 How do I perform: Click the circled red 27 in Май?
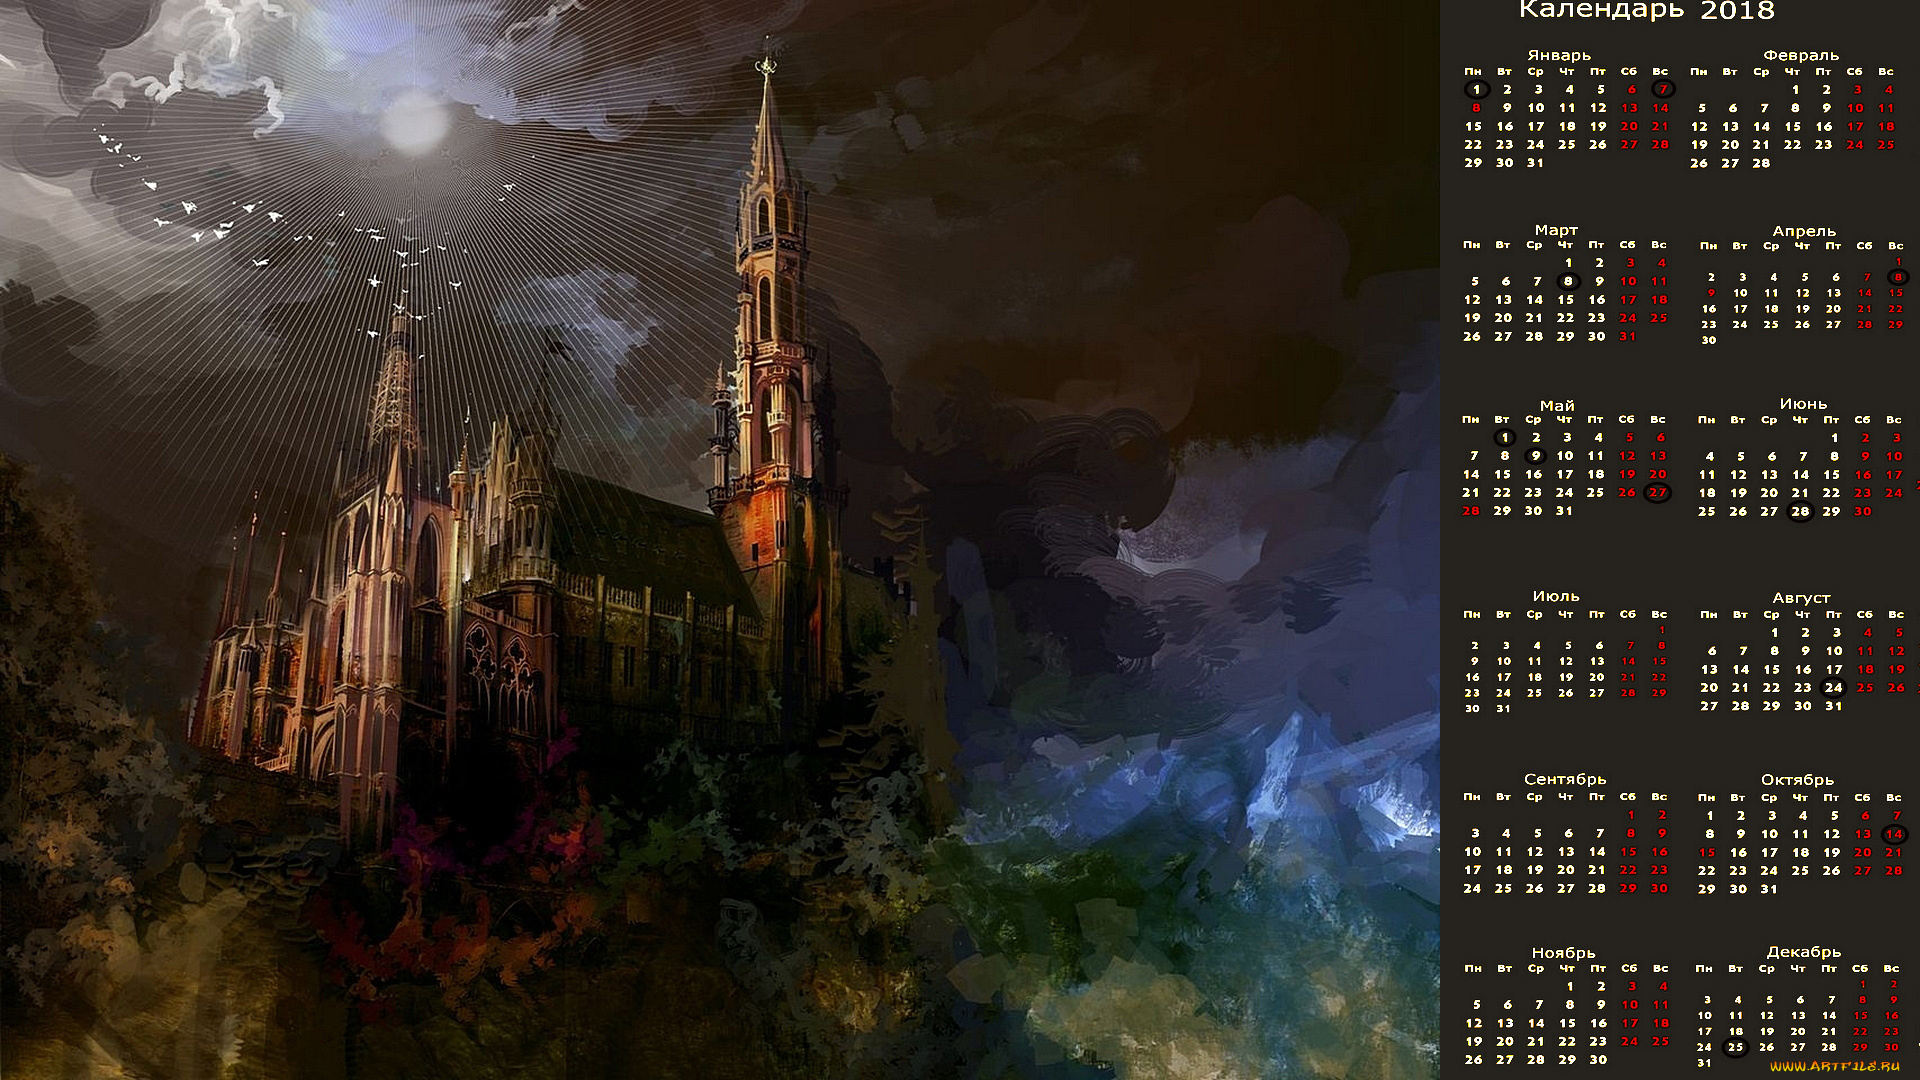(x=1658, y=492)
